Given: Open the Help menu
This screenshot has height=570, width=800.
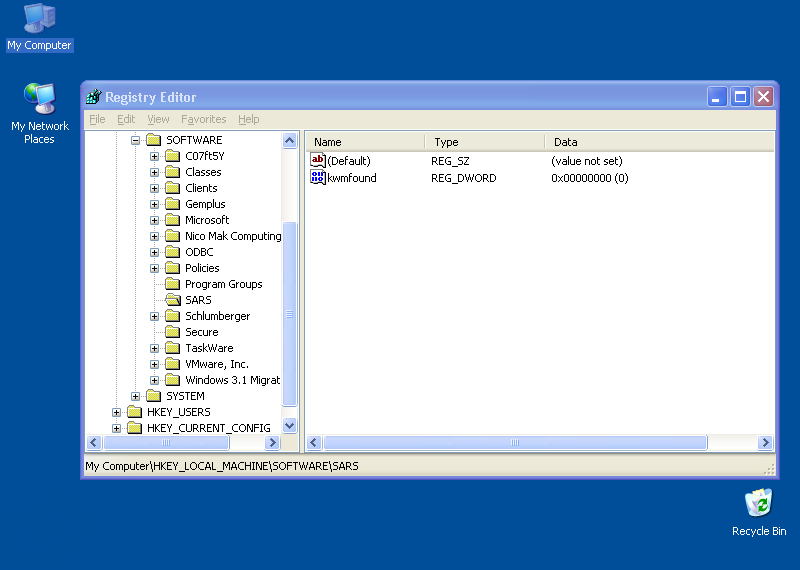Looking at the screenshot, I should coord(248,119).
